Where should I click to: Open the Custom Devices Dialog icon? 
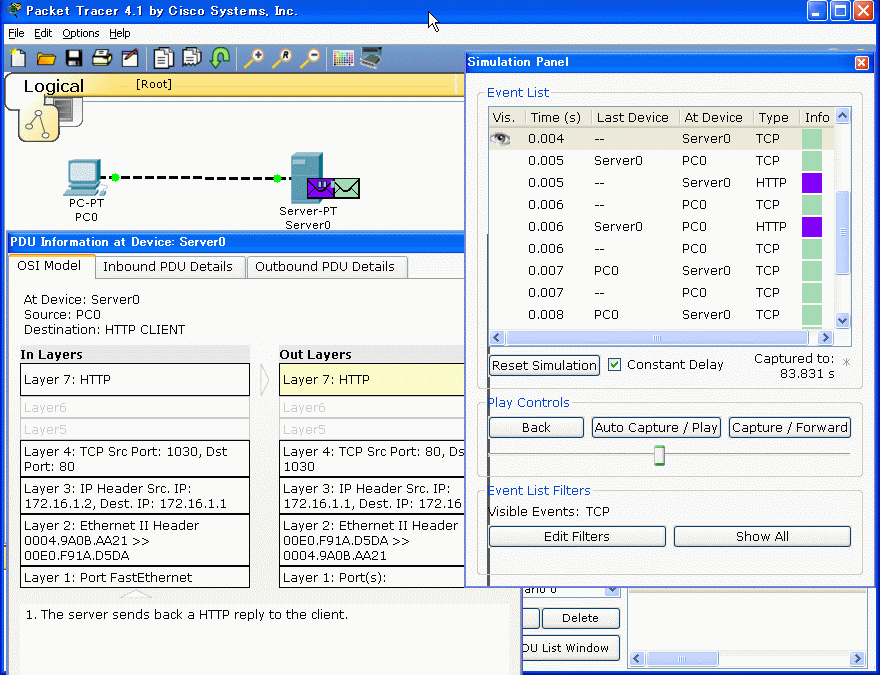(370, 58)
